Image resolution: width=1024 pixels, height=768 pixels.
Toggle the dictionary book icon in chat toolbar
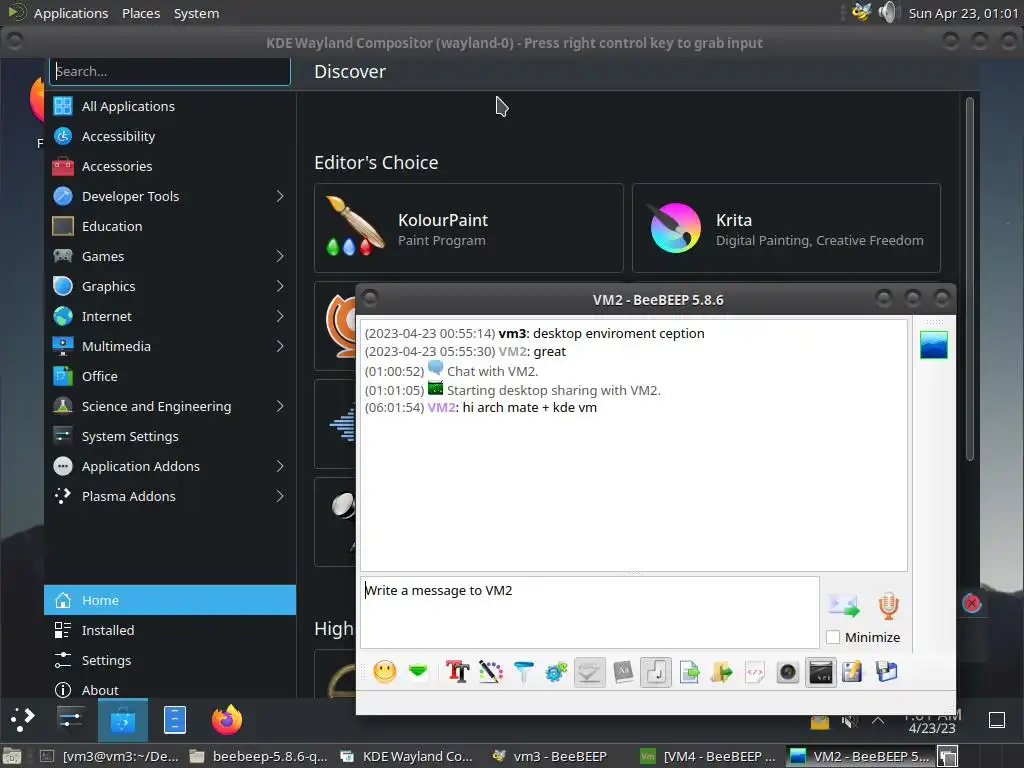[622, 671]
